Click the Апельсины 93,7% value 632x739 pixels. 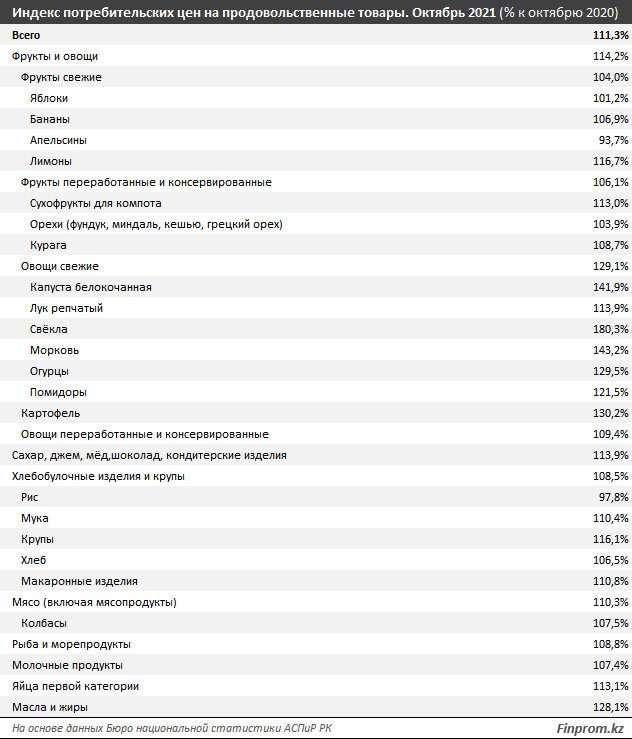(613, 140)
